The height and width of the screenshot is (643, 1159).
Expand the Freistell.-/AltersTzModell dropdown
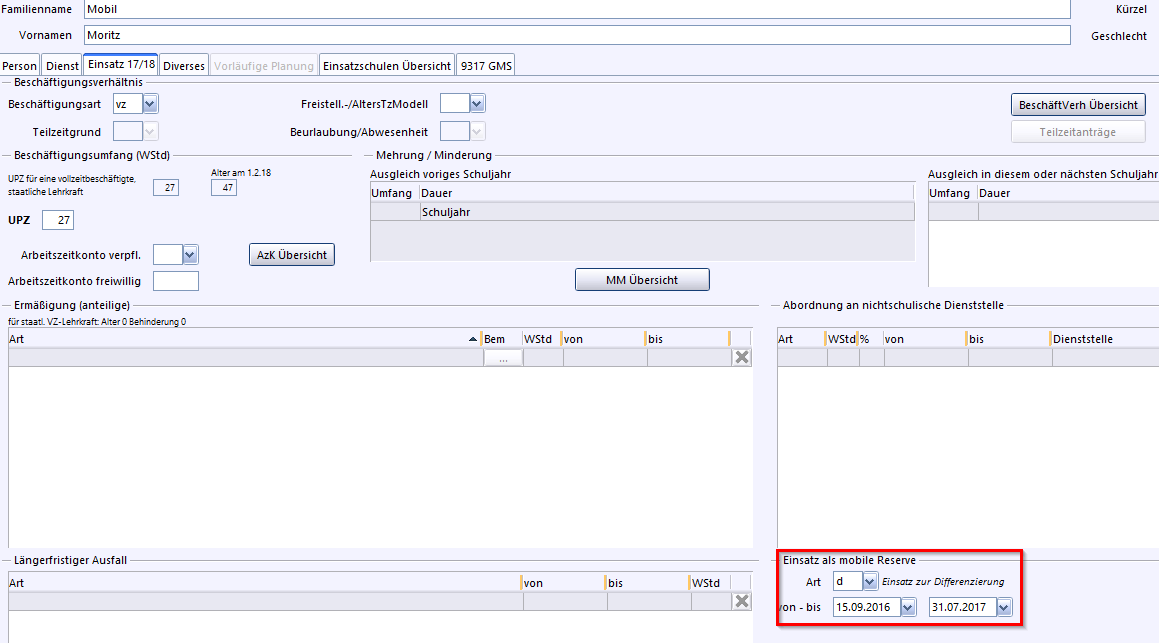coord(477,104)
